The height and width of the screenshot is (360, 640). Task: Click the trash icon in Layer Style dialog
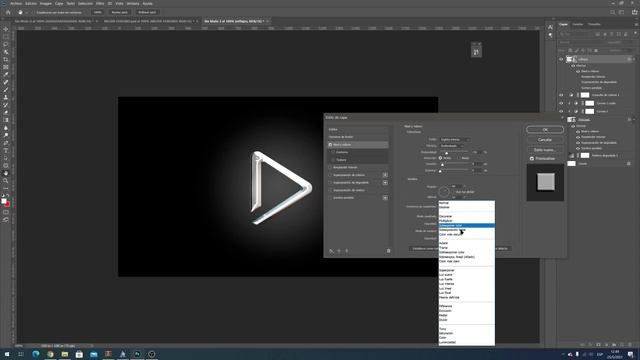[389, 251]
